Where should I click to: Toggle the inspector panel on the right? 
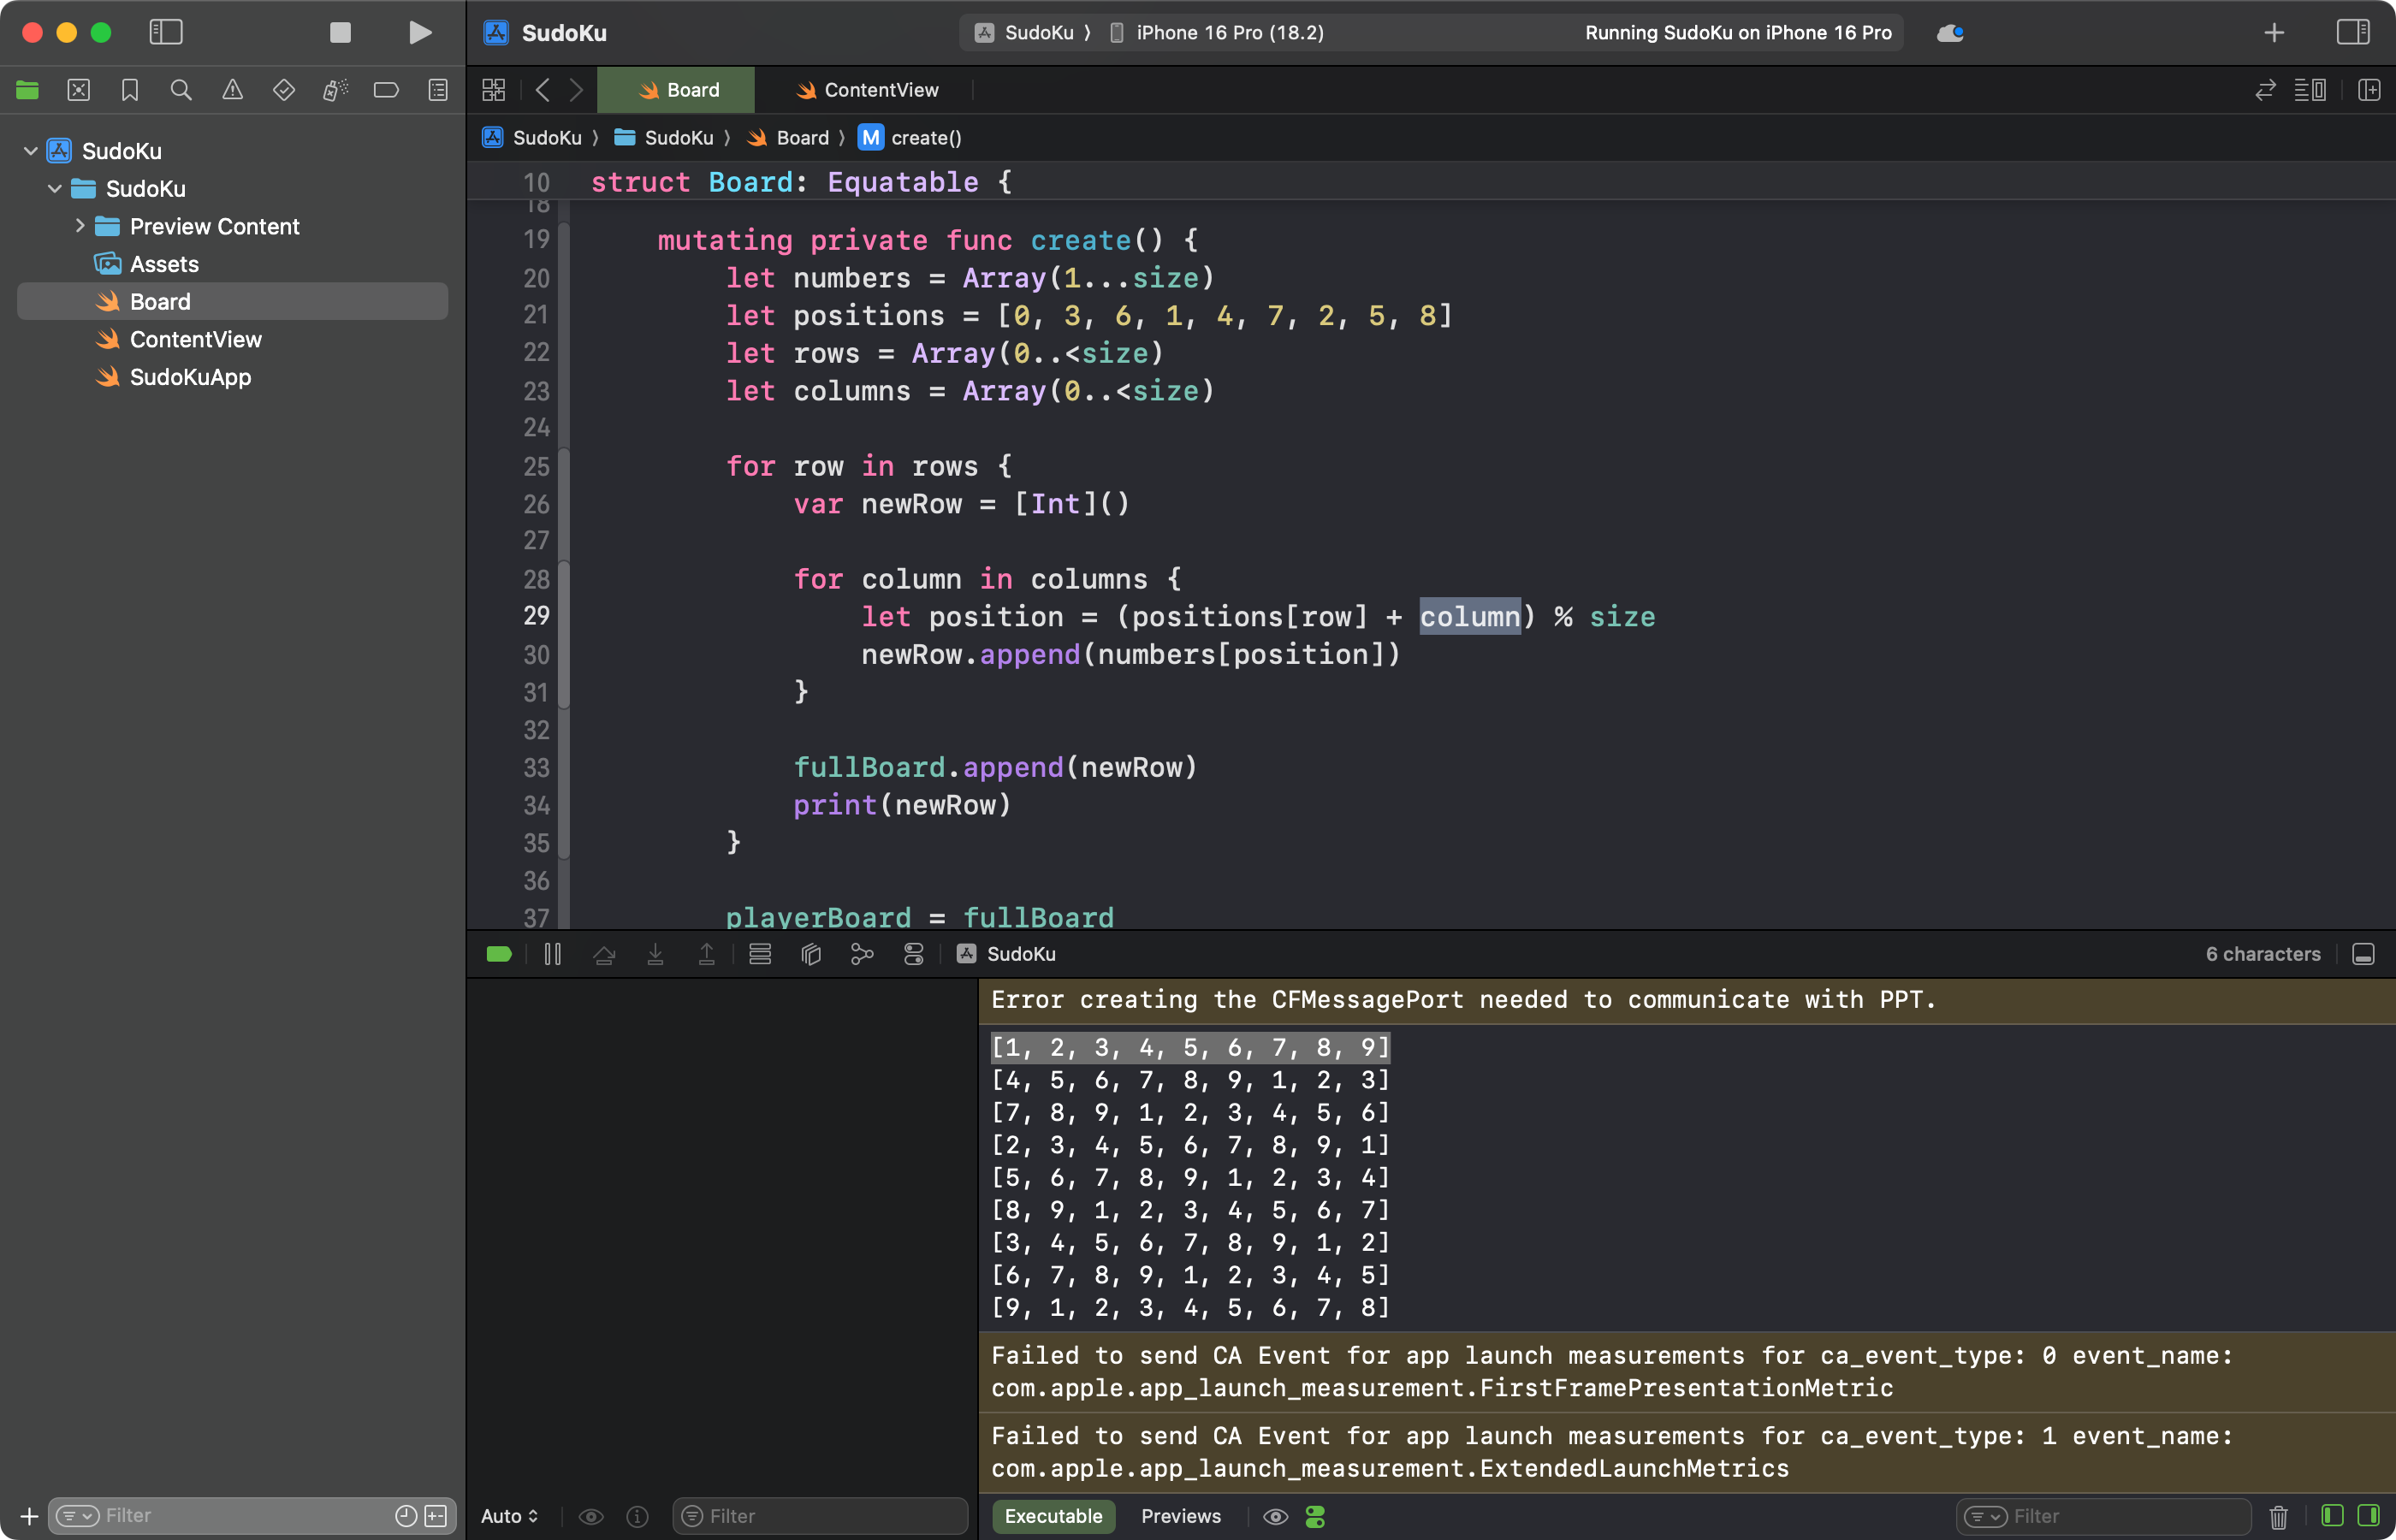2352,33
